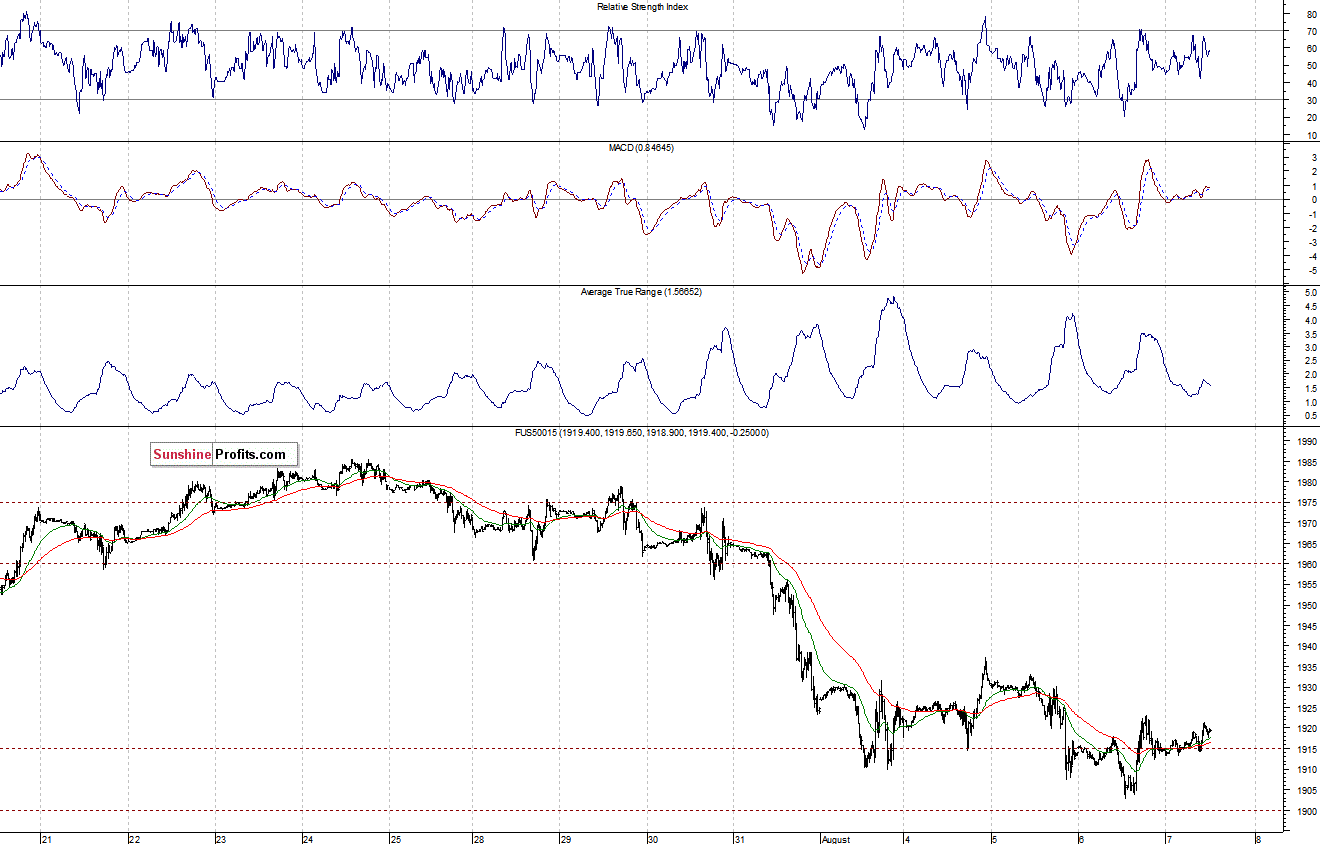The width and height of the screenshot is (1320, 844).
Task: Click the date label 29
Action: (x=566, y=838)
